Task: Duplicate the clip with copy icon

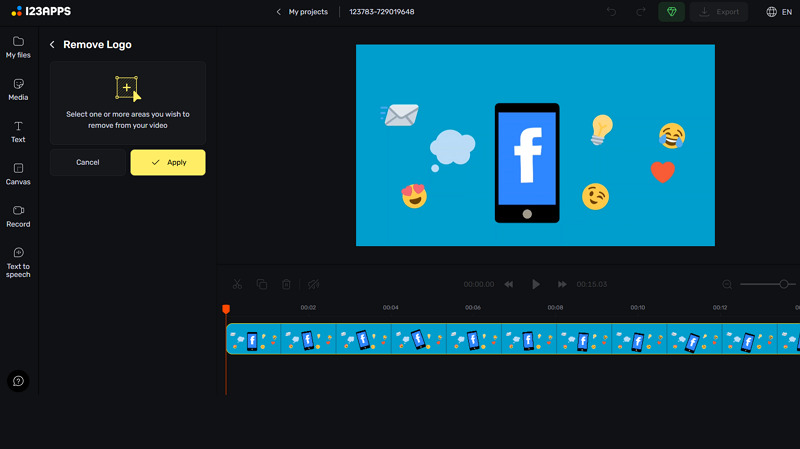Action: point(262,284)
